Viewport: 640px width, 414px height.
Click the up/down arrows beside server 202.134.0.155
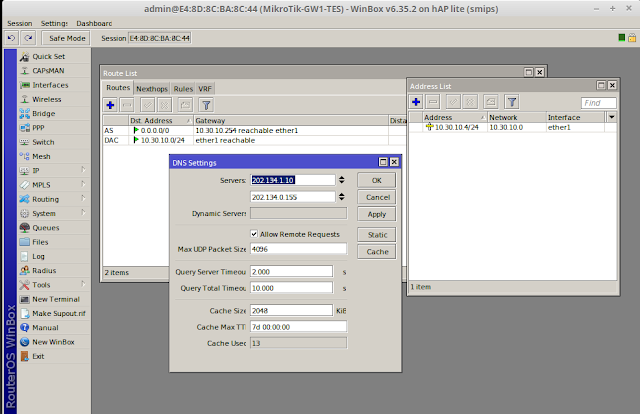coord(342,197)
